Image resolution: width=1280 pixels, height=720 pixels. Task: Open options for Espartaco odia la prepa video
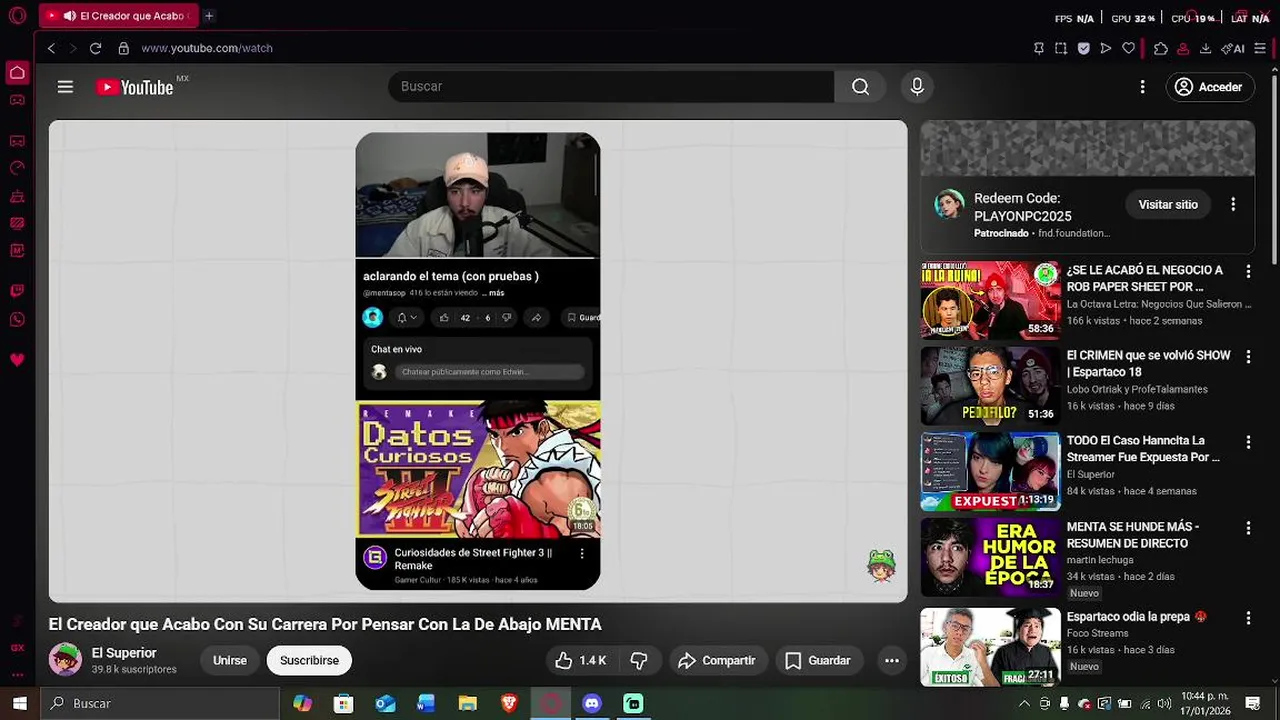[x=1248, y=618]
